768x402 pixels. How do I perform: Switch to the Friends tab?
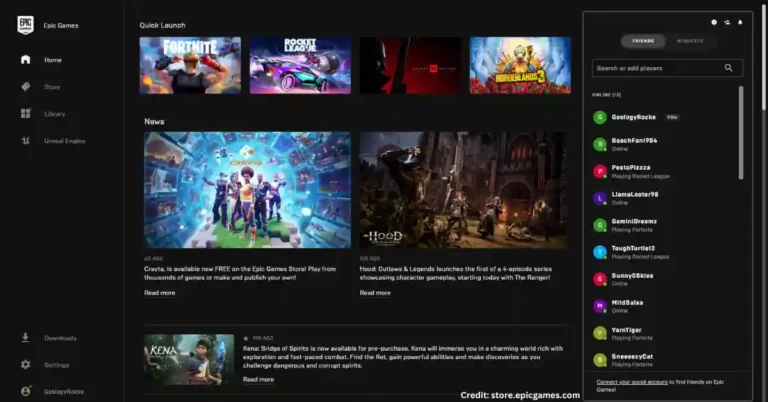[643, 41]
